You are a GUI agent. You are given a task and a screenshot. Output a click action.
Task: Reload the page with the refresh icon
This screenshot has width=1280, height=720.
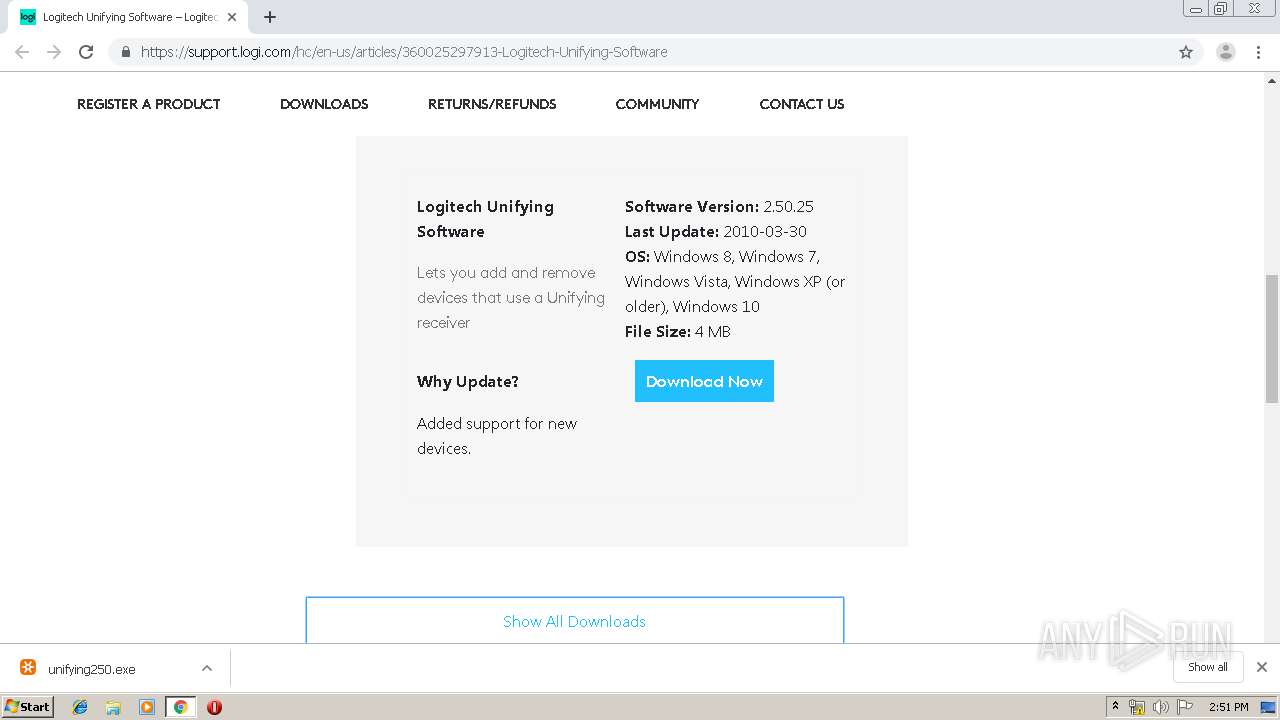(86, 52)
